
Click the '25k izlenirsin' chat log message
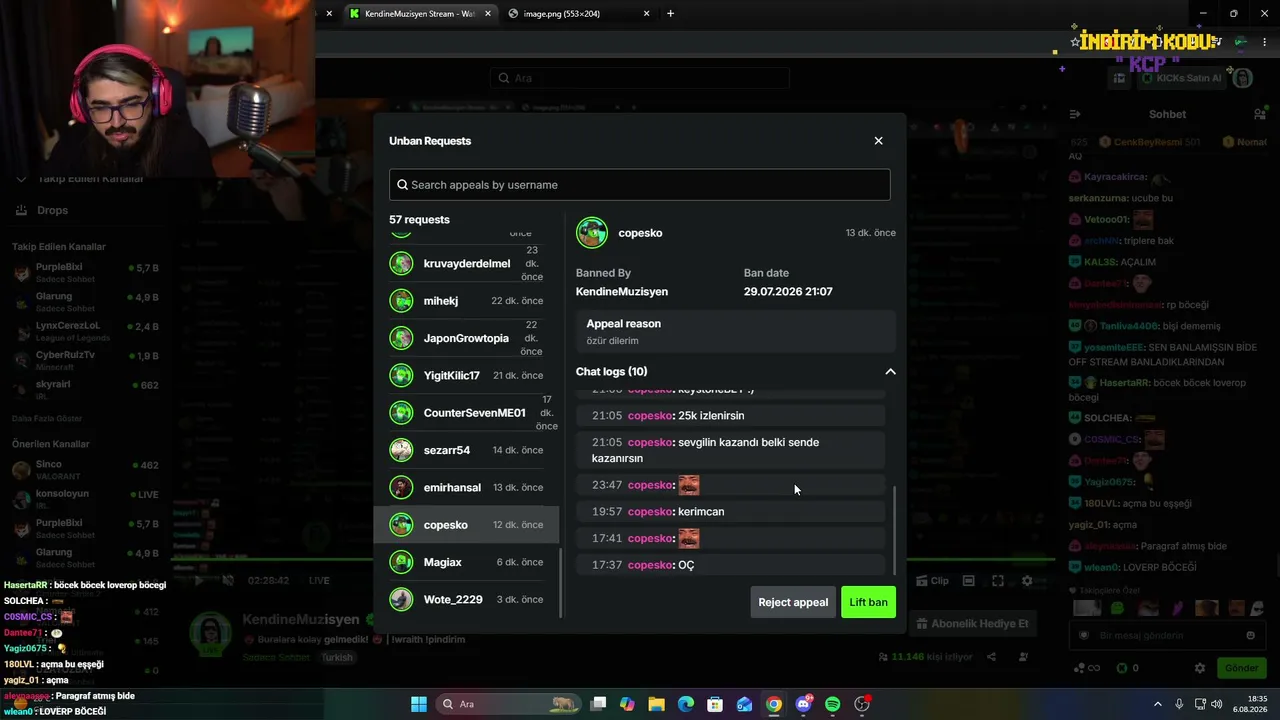coord(730,416)
